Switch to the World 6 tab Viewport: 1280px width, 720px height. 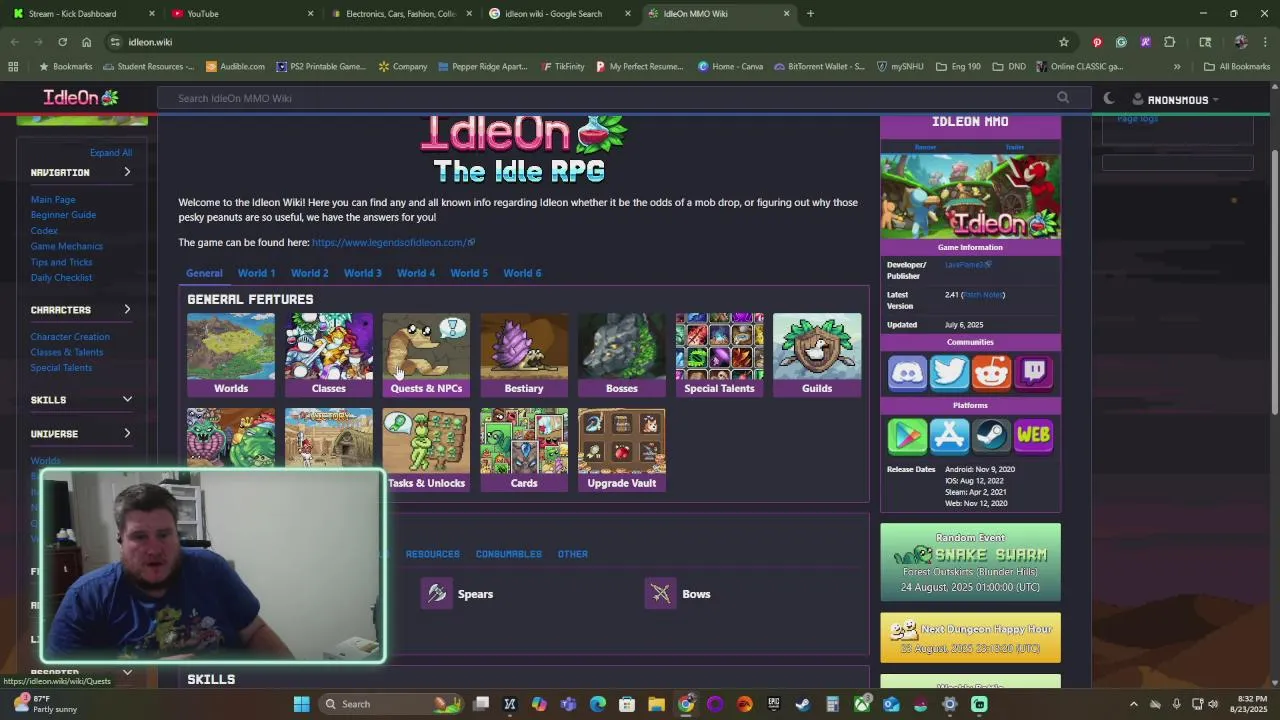click(x=522, y=273)
